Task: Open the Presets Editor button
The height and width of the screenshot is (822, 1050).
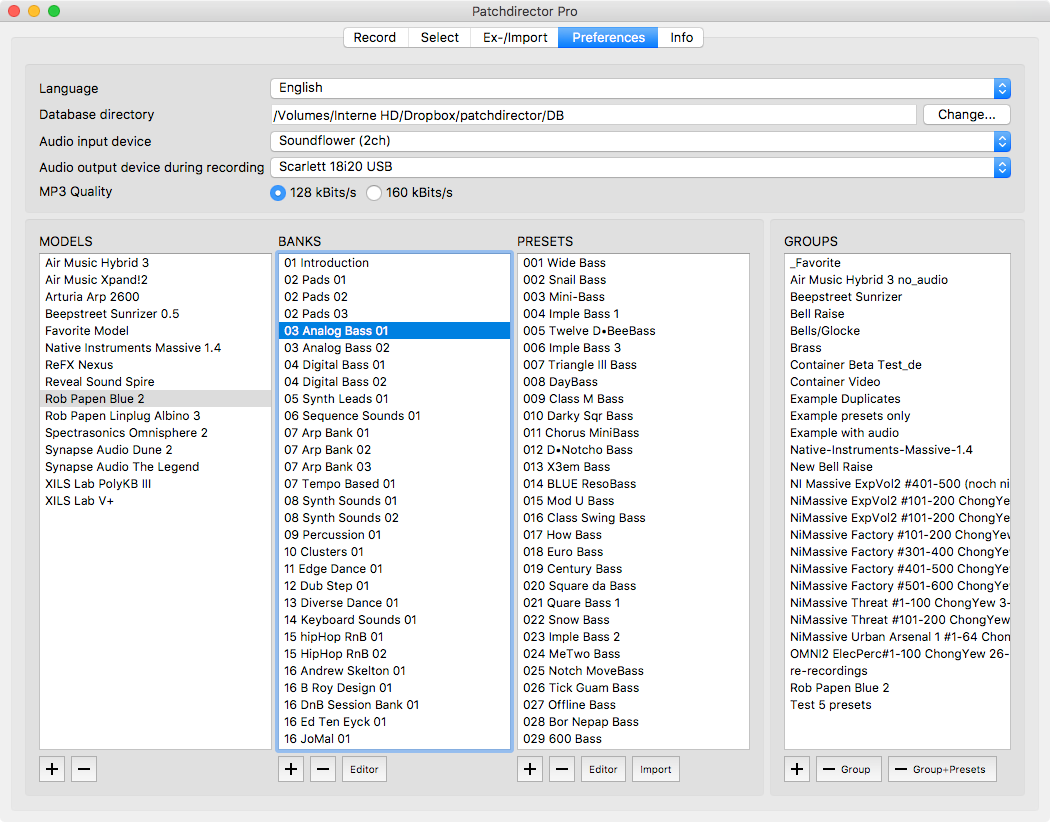Action: coord(603,769)
